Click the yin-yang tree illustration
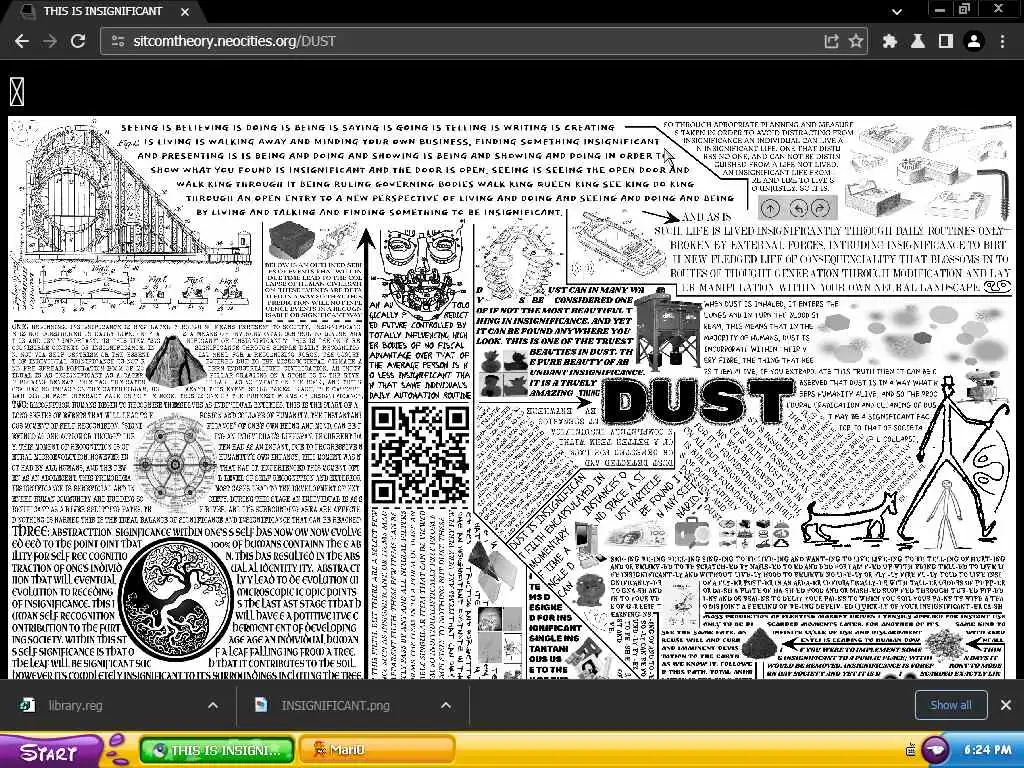 click(x=175, y=599)
